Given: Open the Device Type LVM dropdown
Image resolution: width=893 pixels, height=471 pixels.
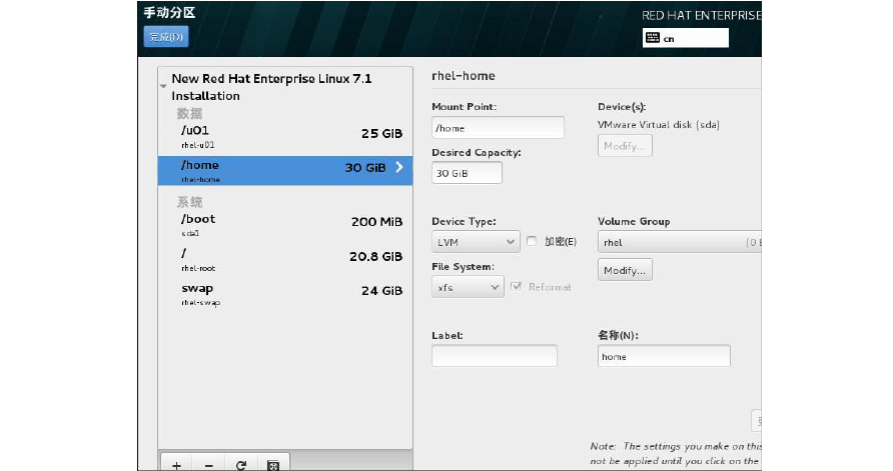Looking at the screenshot, I should [x=476, y=242].
